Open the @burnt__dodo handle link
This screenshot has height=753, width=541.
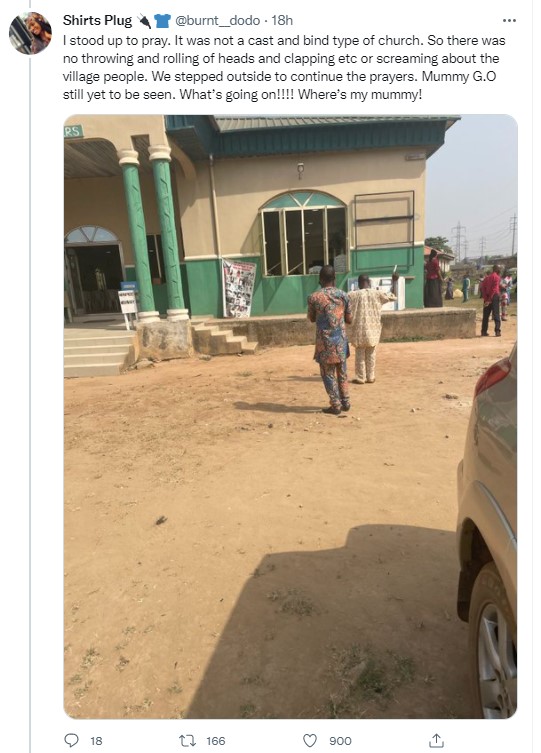coord(217,20)
